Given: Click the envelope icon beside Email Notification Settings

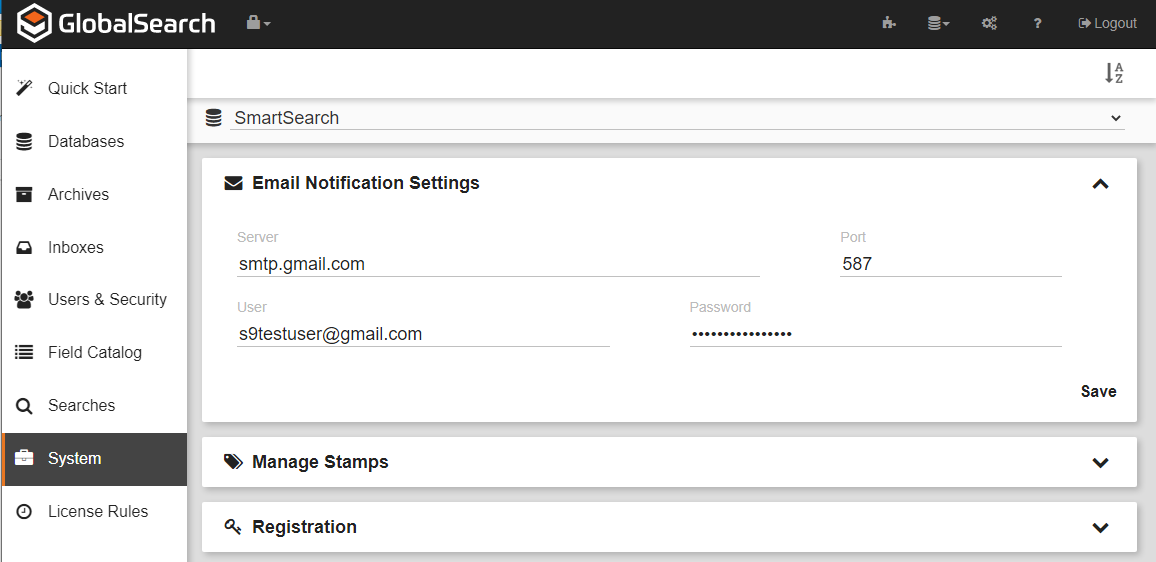Looking at the screenshot, I should pyautogui.click(x=233, y=183).
